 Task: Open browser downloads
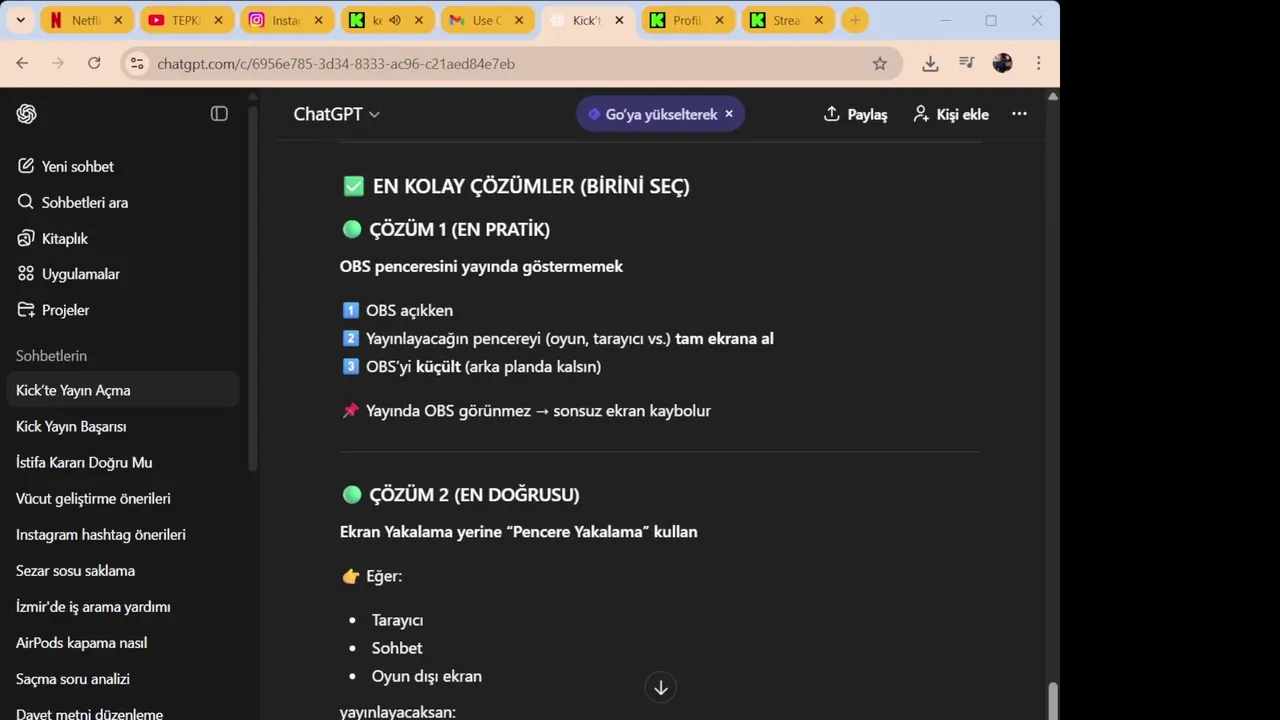pos(930,63)
